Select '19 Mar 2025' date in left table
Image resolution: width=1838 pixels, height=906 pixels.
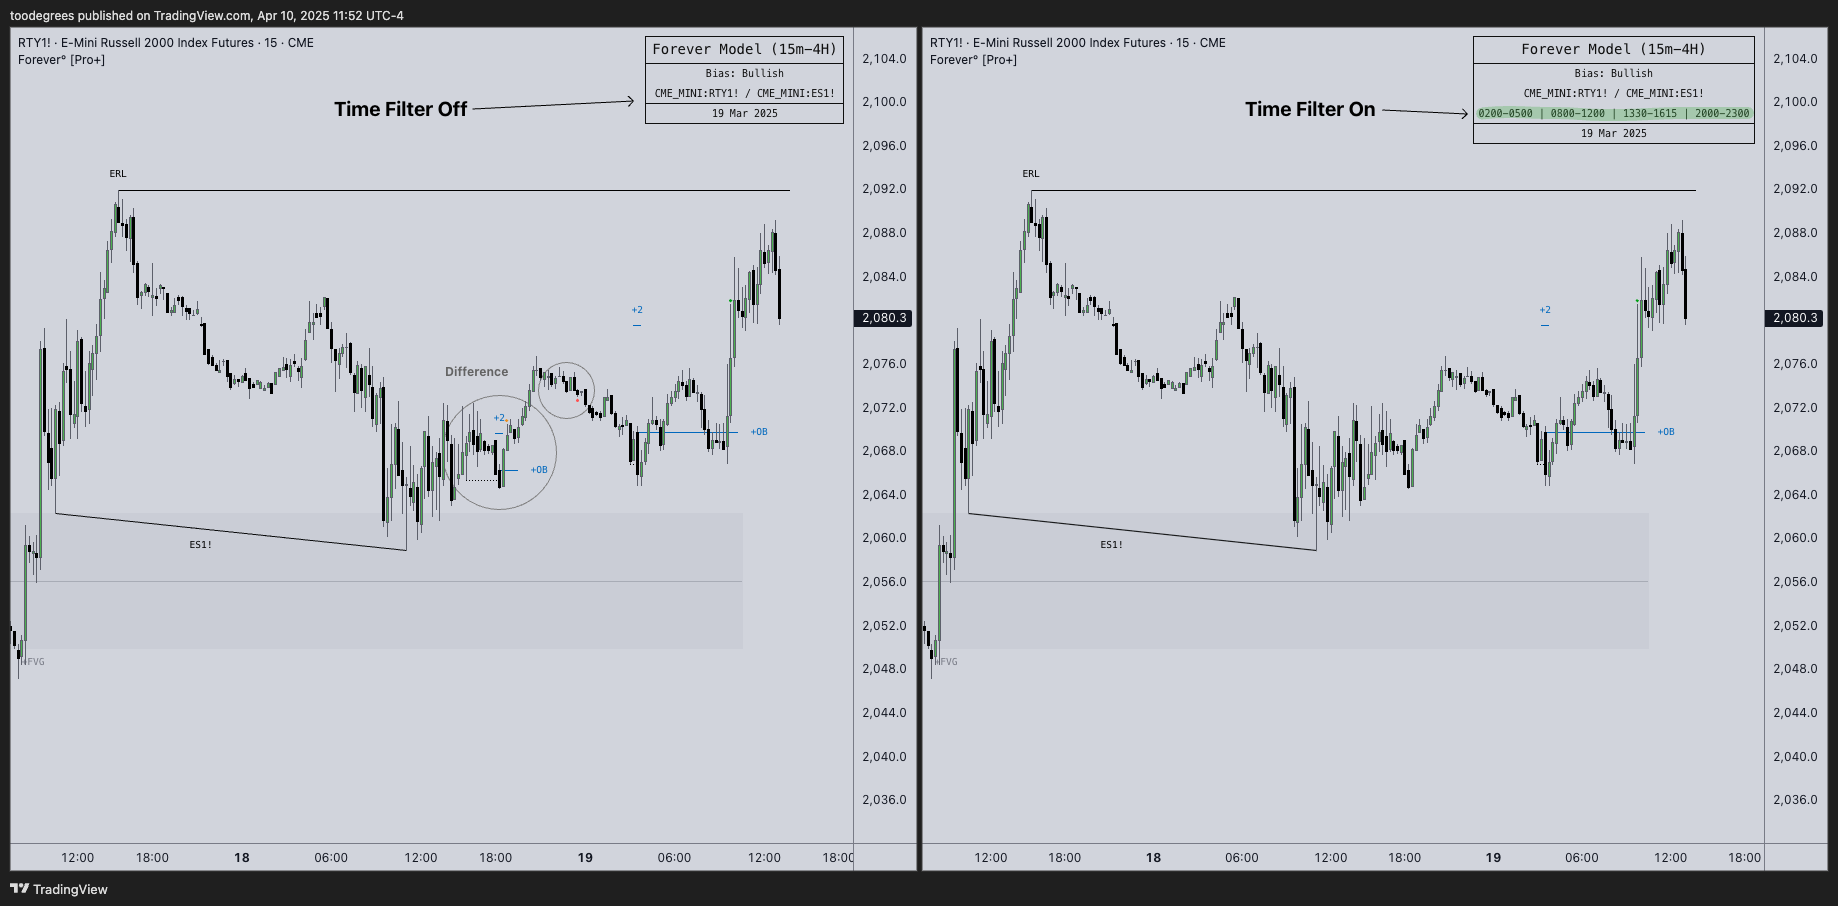coord(744,113)
